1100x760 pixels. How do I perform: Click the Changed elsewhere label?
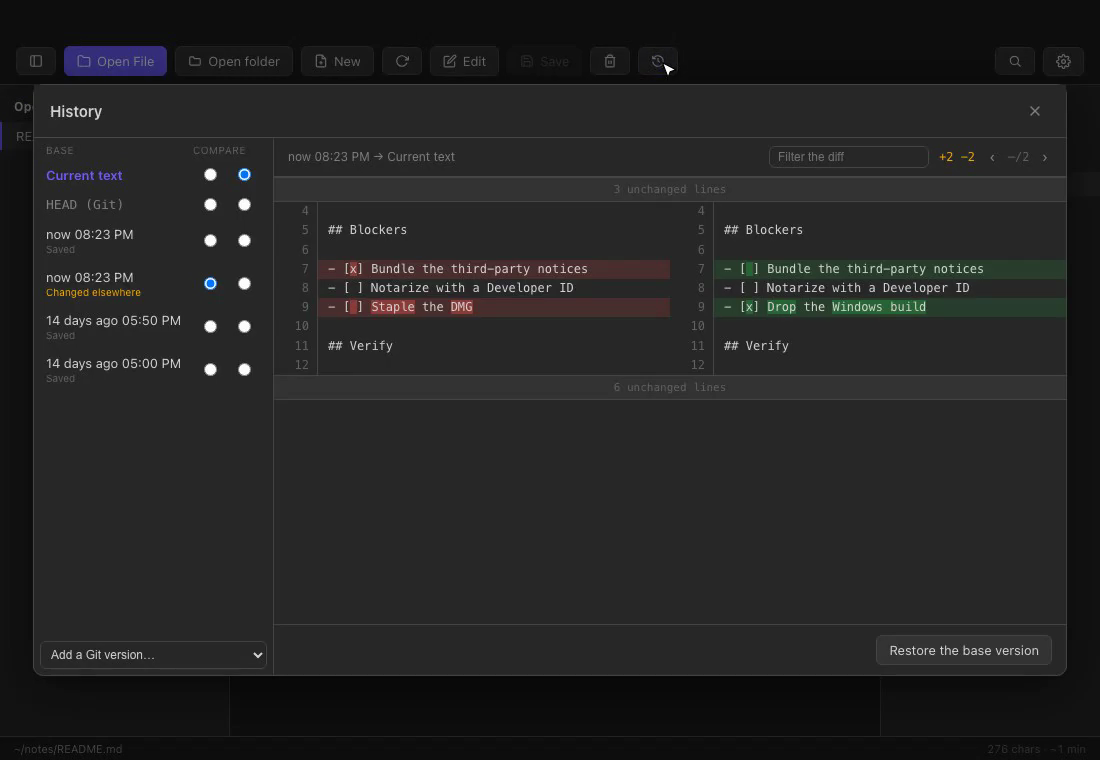click(x=93, y=293)
